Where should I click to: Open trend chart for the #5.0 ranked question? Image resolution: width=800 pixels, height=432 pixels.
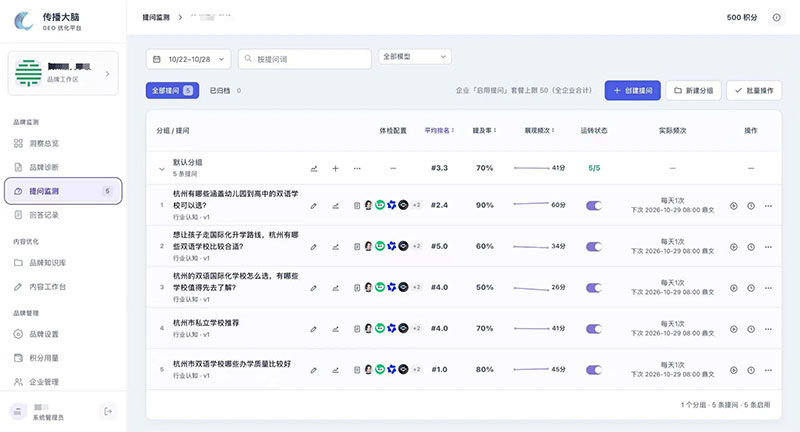[x=335, y=247]
